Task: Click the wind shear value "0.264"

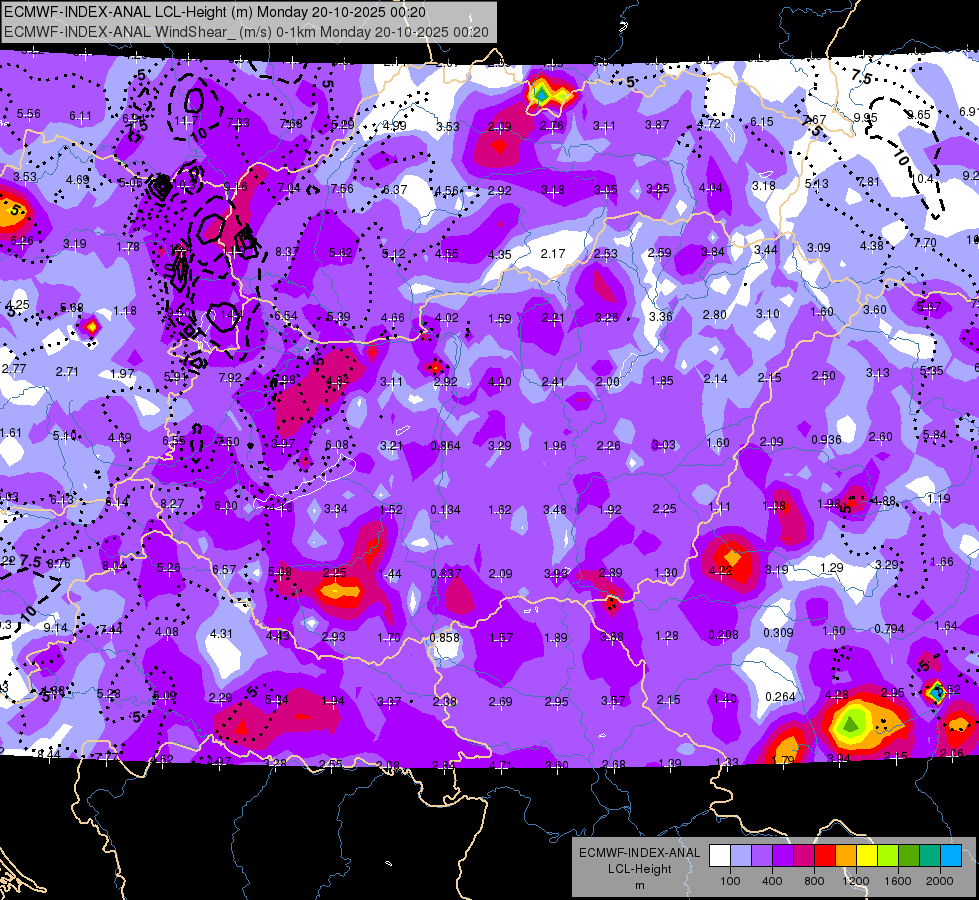Action: coord(780,696)
